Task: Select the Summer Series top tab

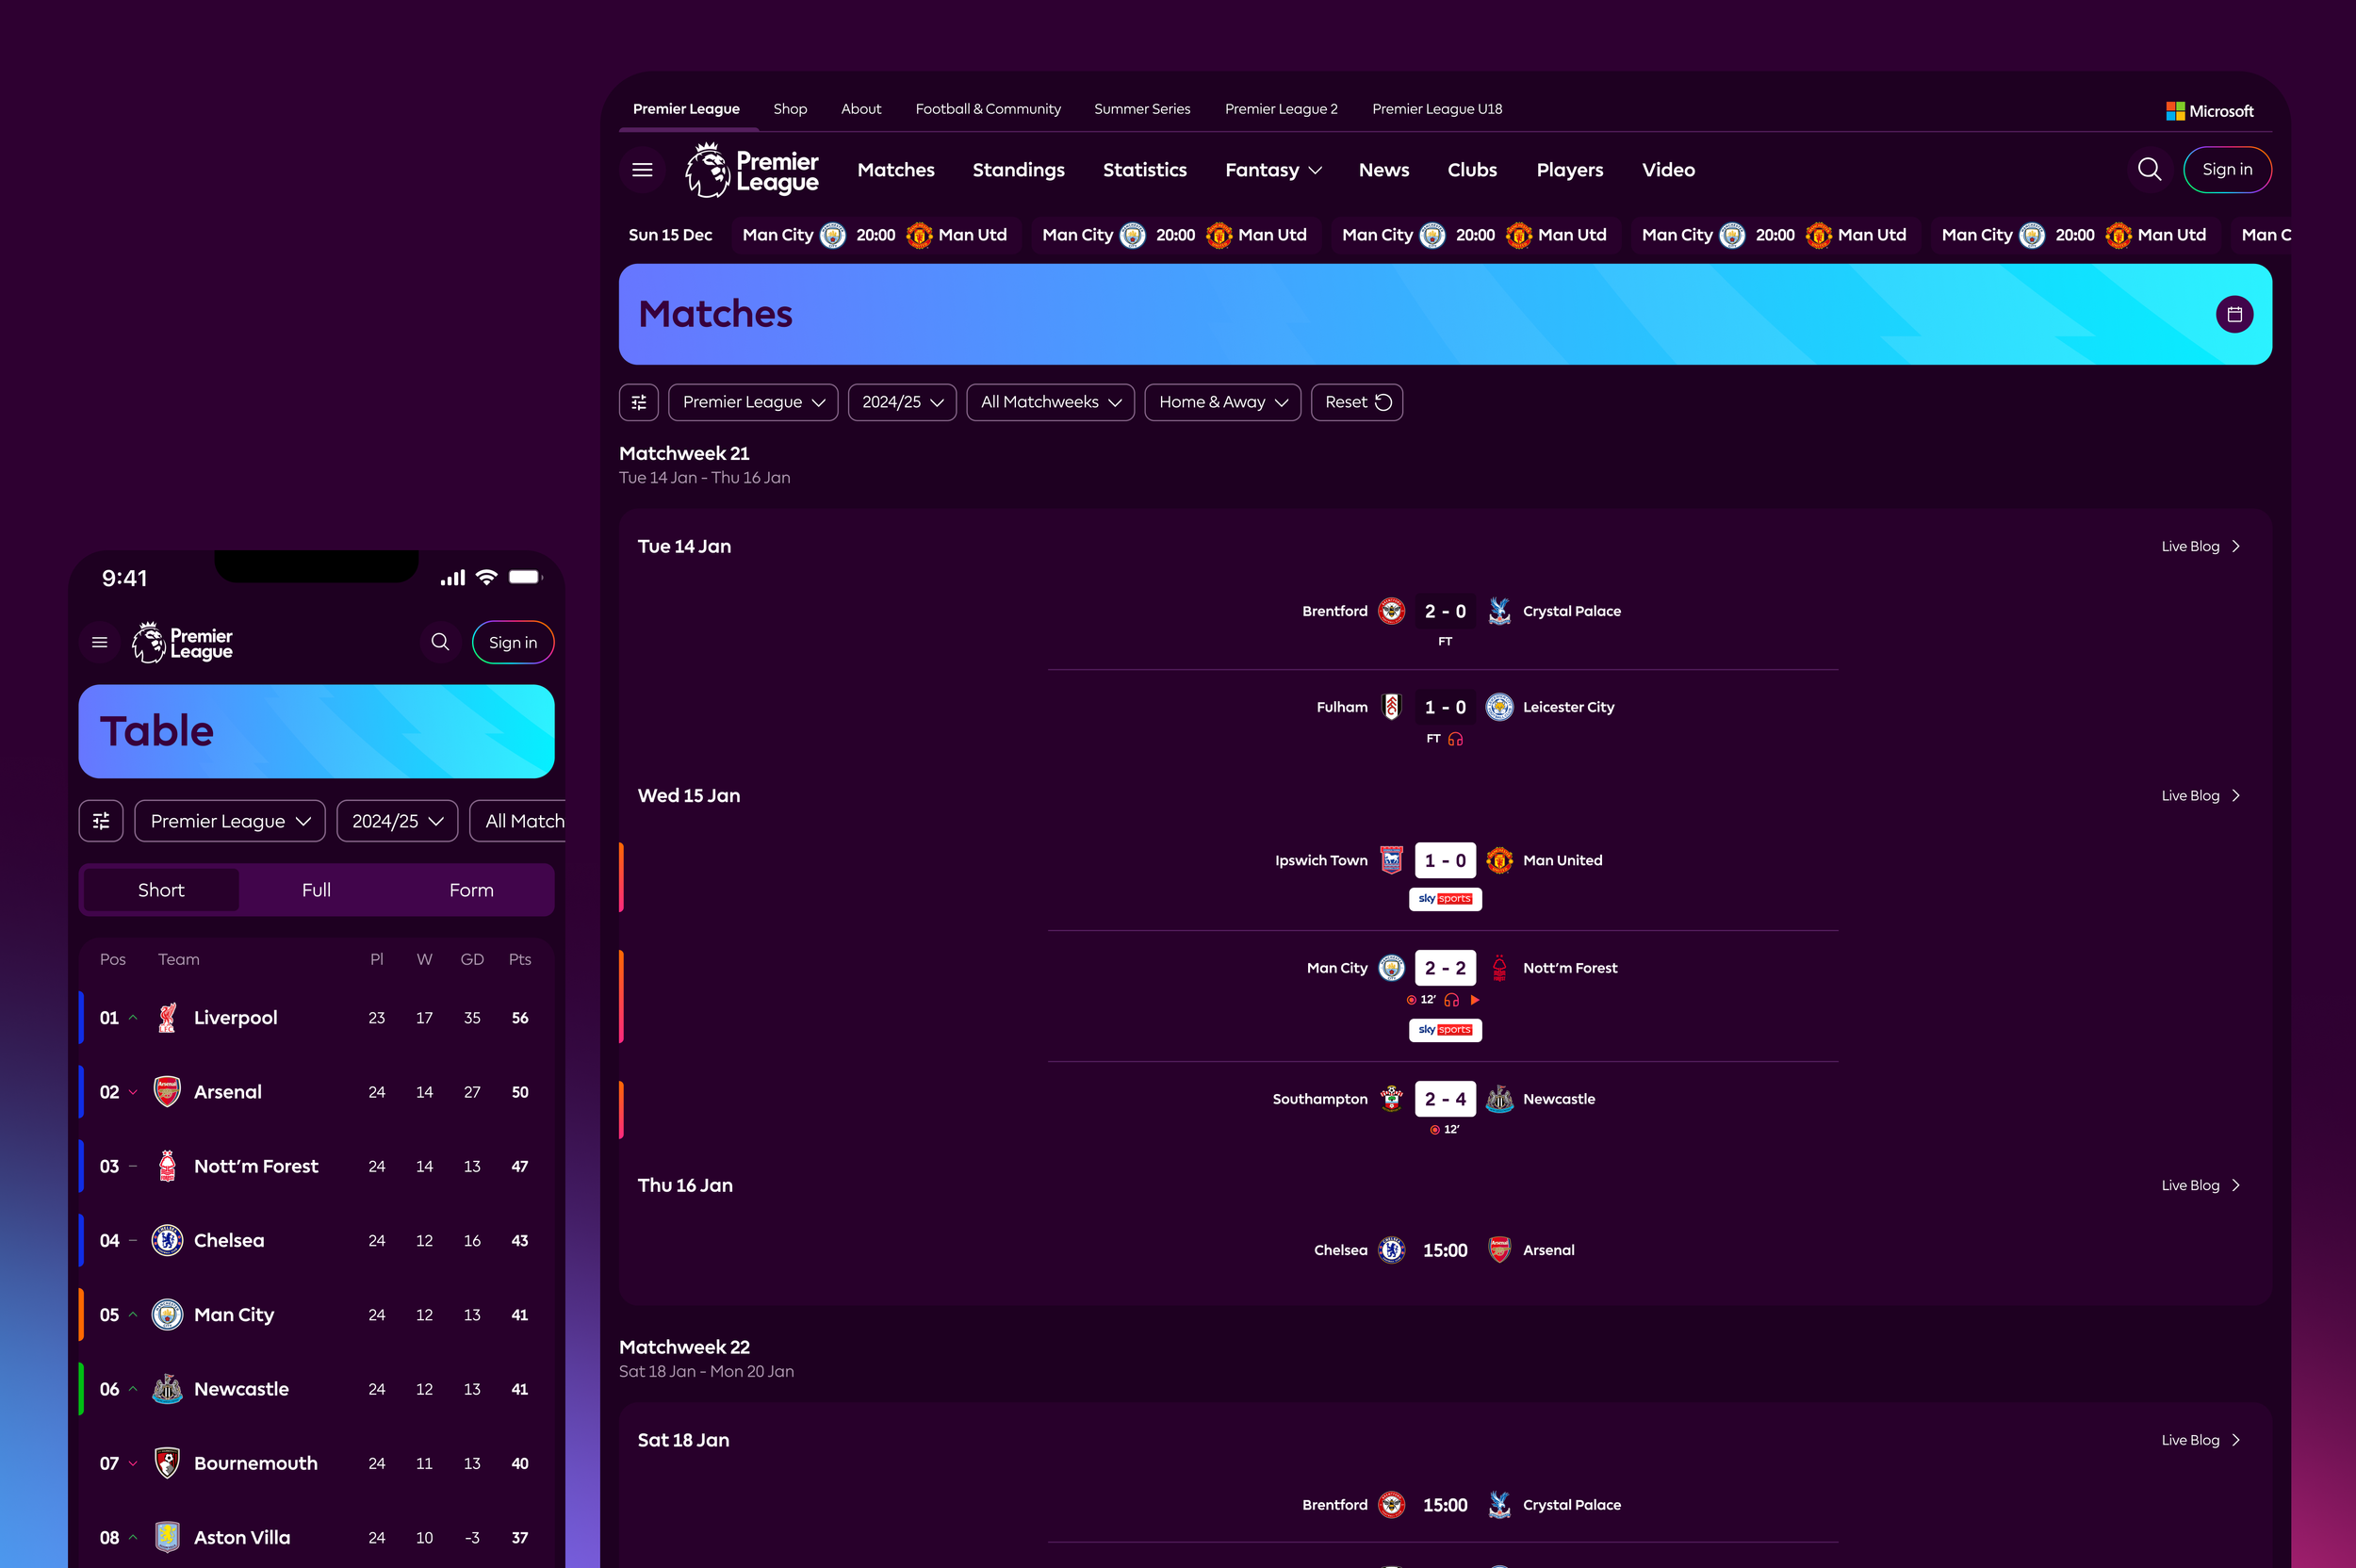Action: point(1142,109)
